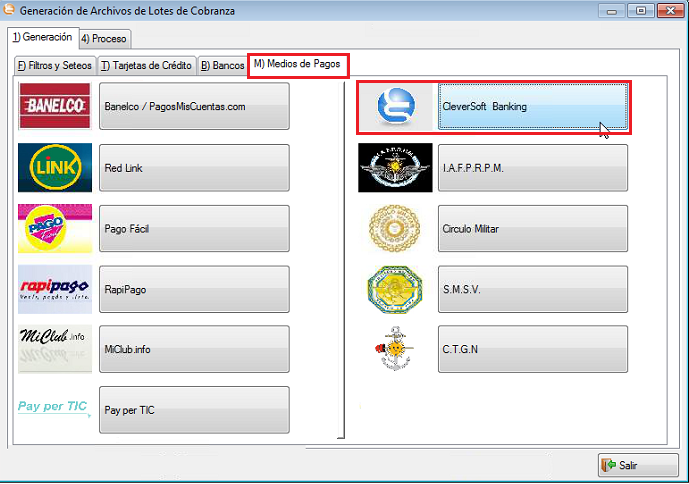Click the Banelco logo icon
Image resolution: width=689 pixels, height=484 pixels.
(54, 107)
